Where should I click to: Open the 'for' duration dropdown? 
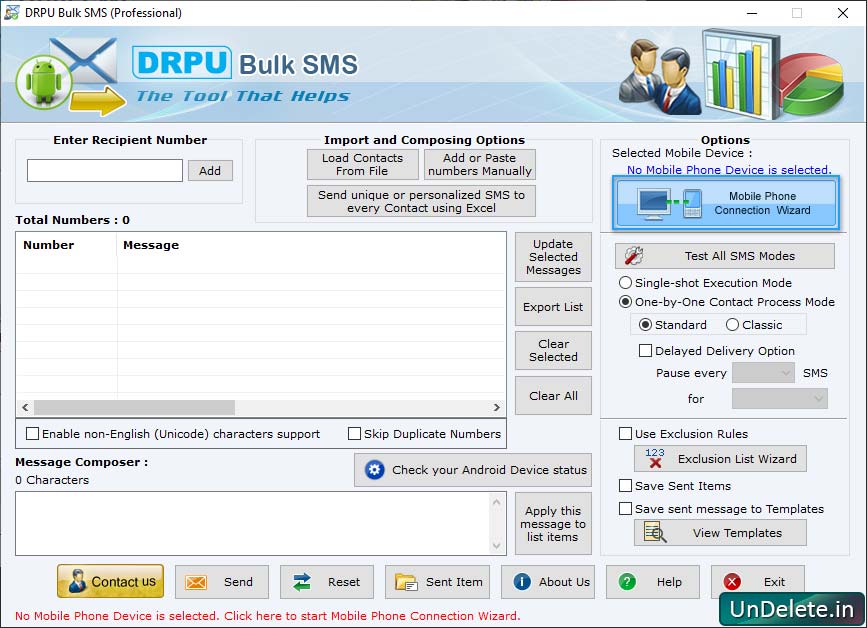point(780,399)
